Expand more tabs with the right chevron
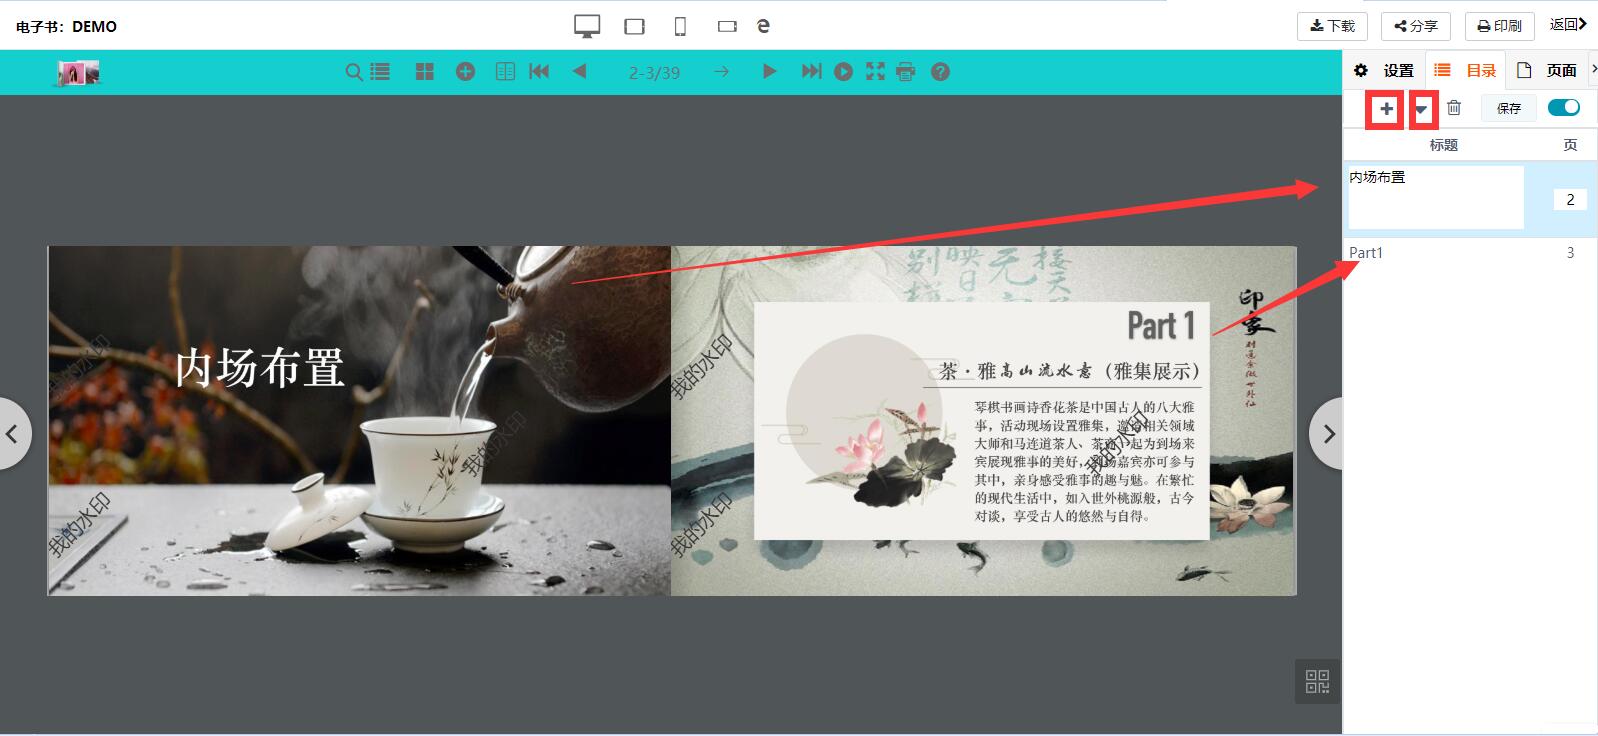 (1593, 69)
